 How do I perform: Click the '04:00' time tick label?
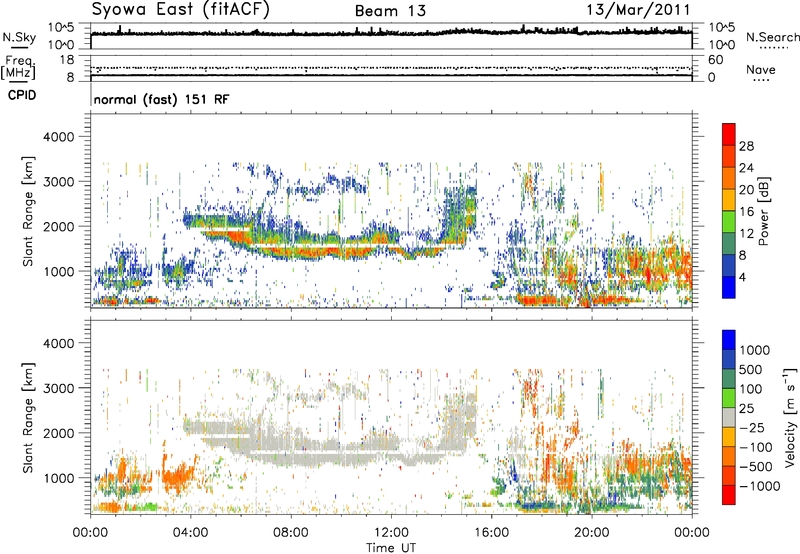click(190, 533)
